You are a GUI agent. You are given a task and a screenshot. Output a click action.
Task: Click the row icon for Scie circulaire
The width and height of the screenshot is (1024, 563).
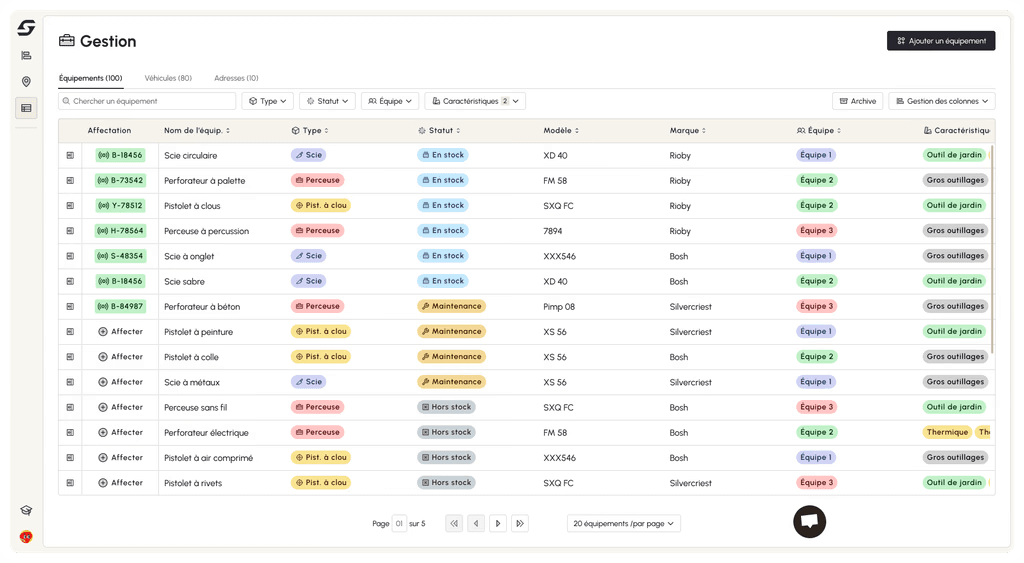pyautogui.click(x=70, y=155)
